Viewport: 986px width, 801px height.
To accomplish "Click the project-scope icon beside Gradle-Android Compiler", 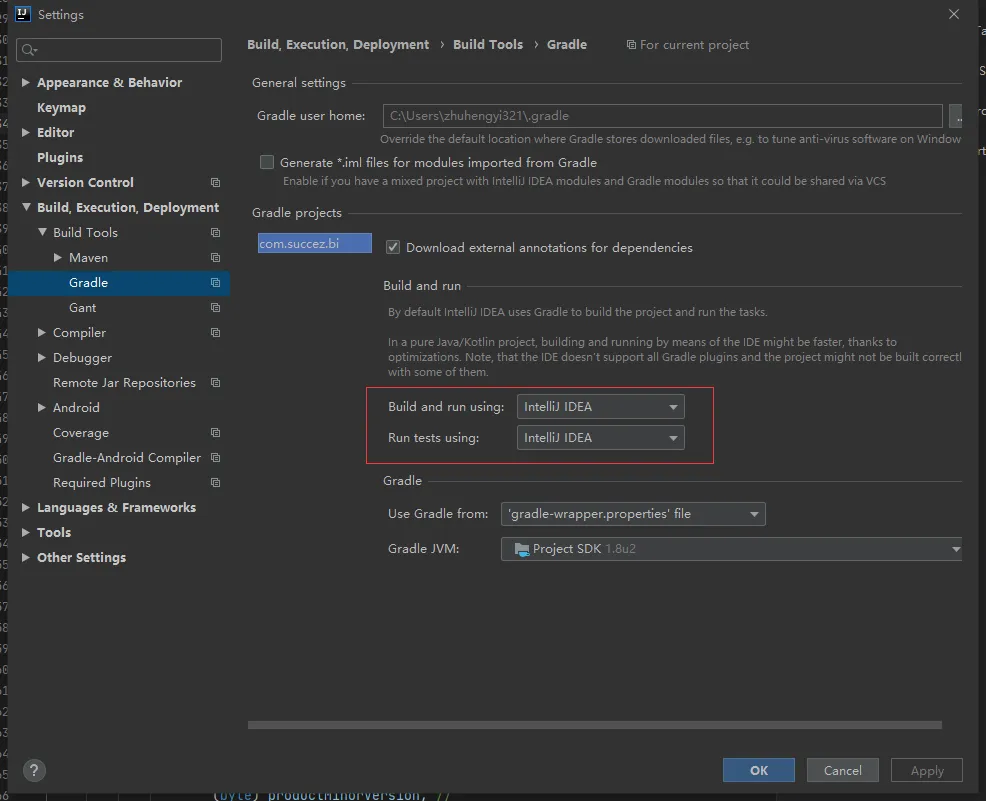I will [215, 458].
